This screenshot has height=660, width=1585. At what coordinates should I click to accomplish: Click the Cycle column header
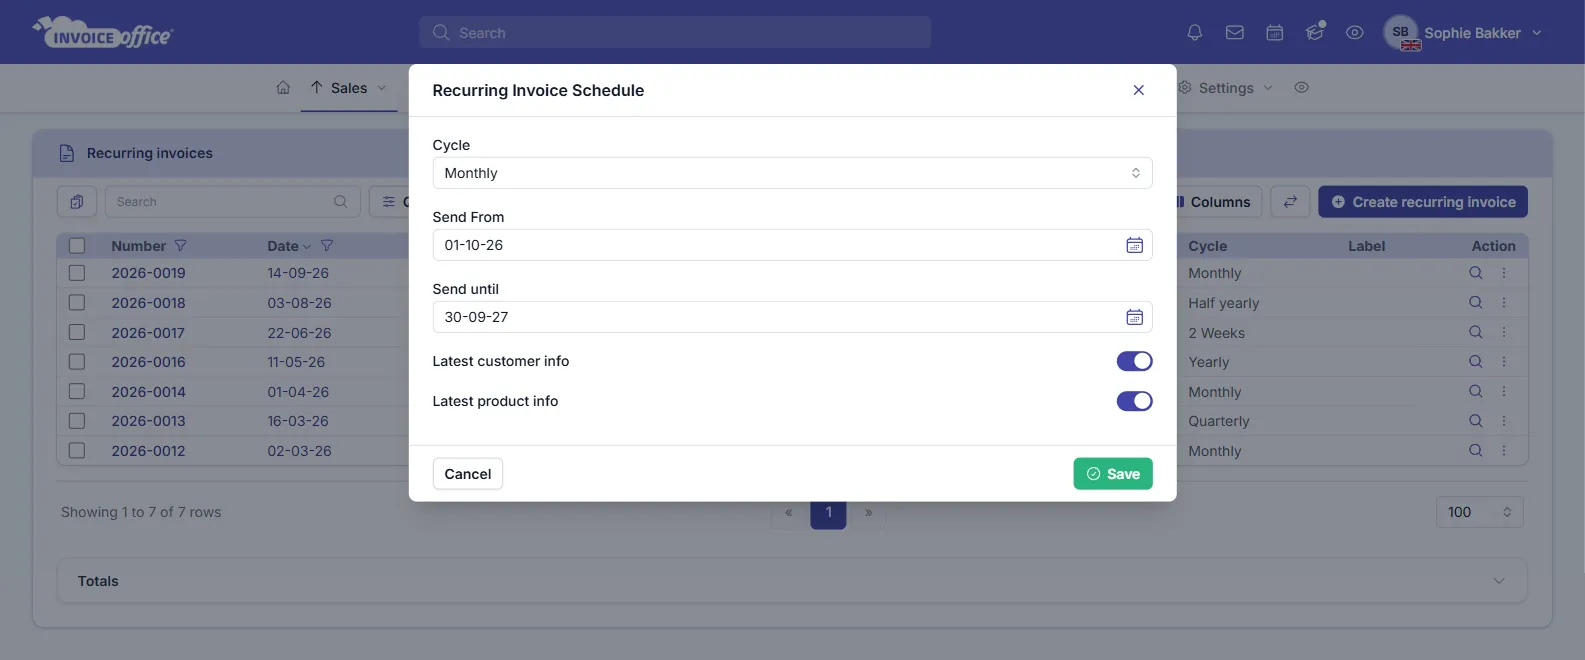(x=1207, y=246)
